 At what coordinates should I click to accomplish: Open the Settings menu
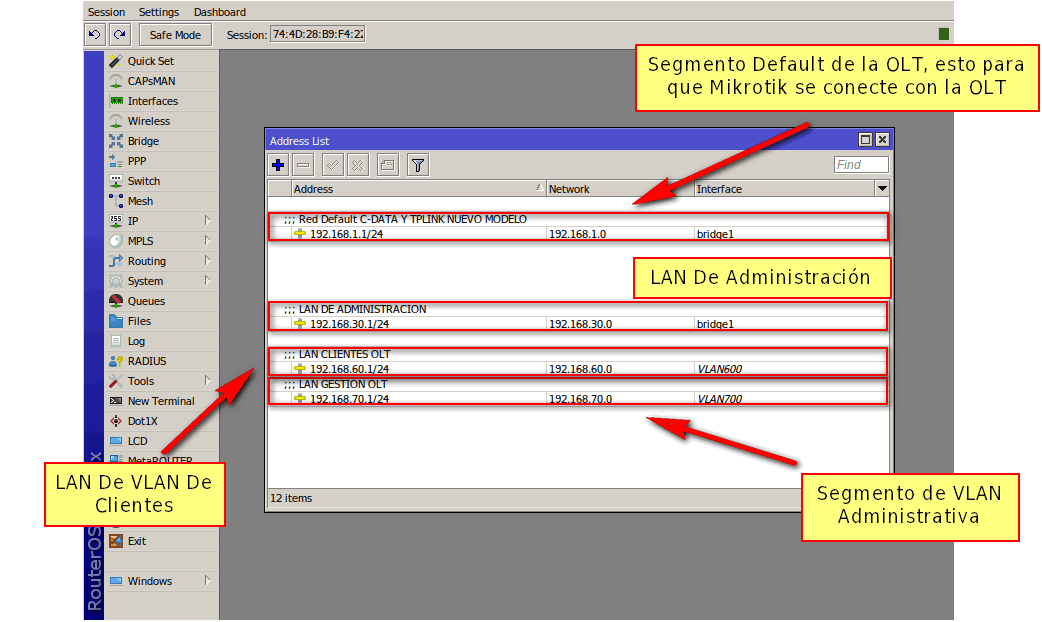tap(158, 12)
